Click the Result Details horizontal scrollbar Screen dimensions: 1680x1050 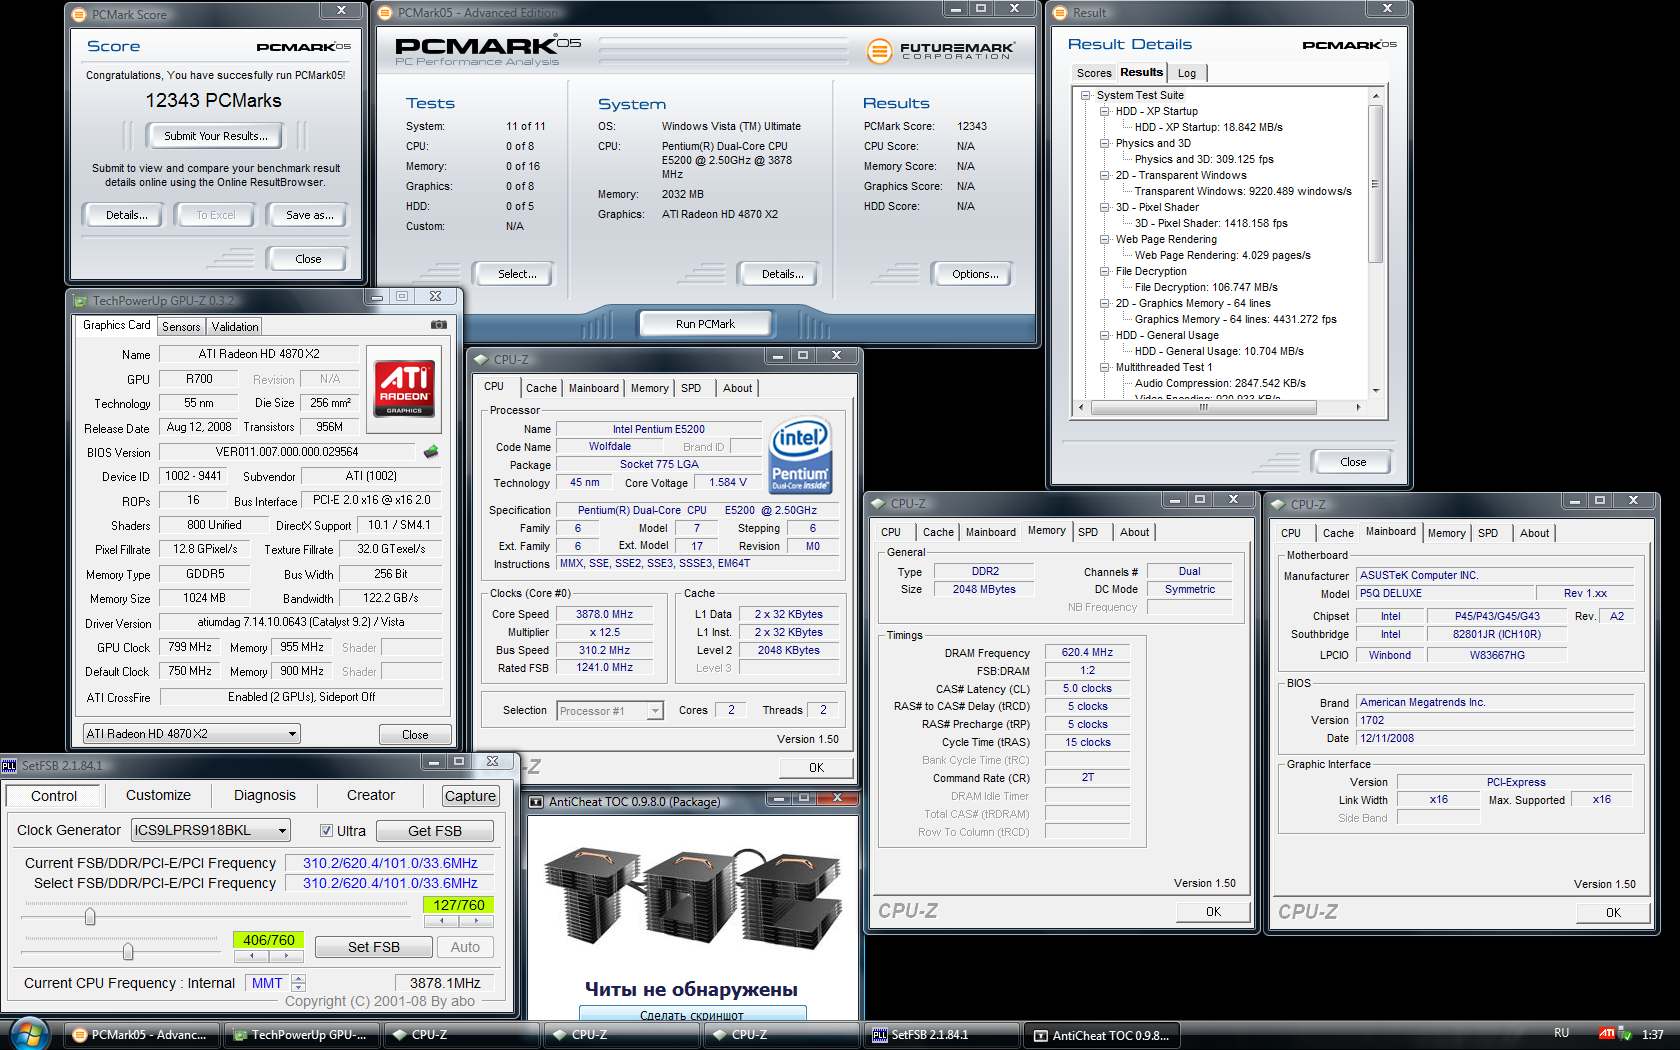(1218, 407)
